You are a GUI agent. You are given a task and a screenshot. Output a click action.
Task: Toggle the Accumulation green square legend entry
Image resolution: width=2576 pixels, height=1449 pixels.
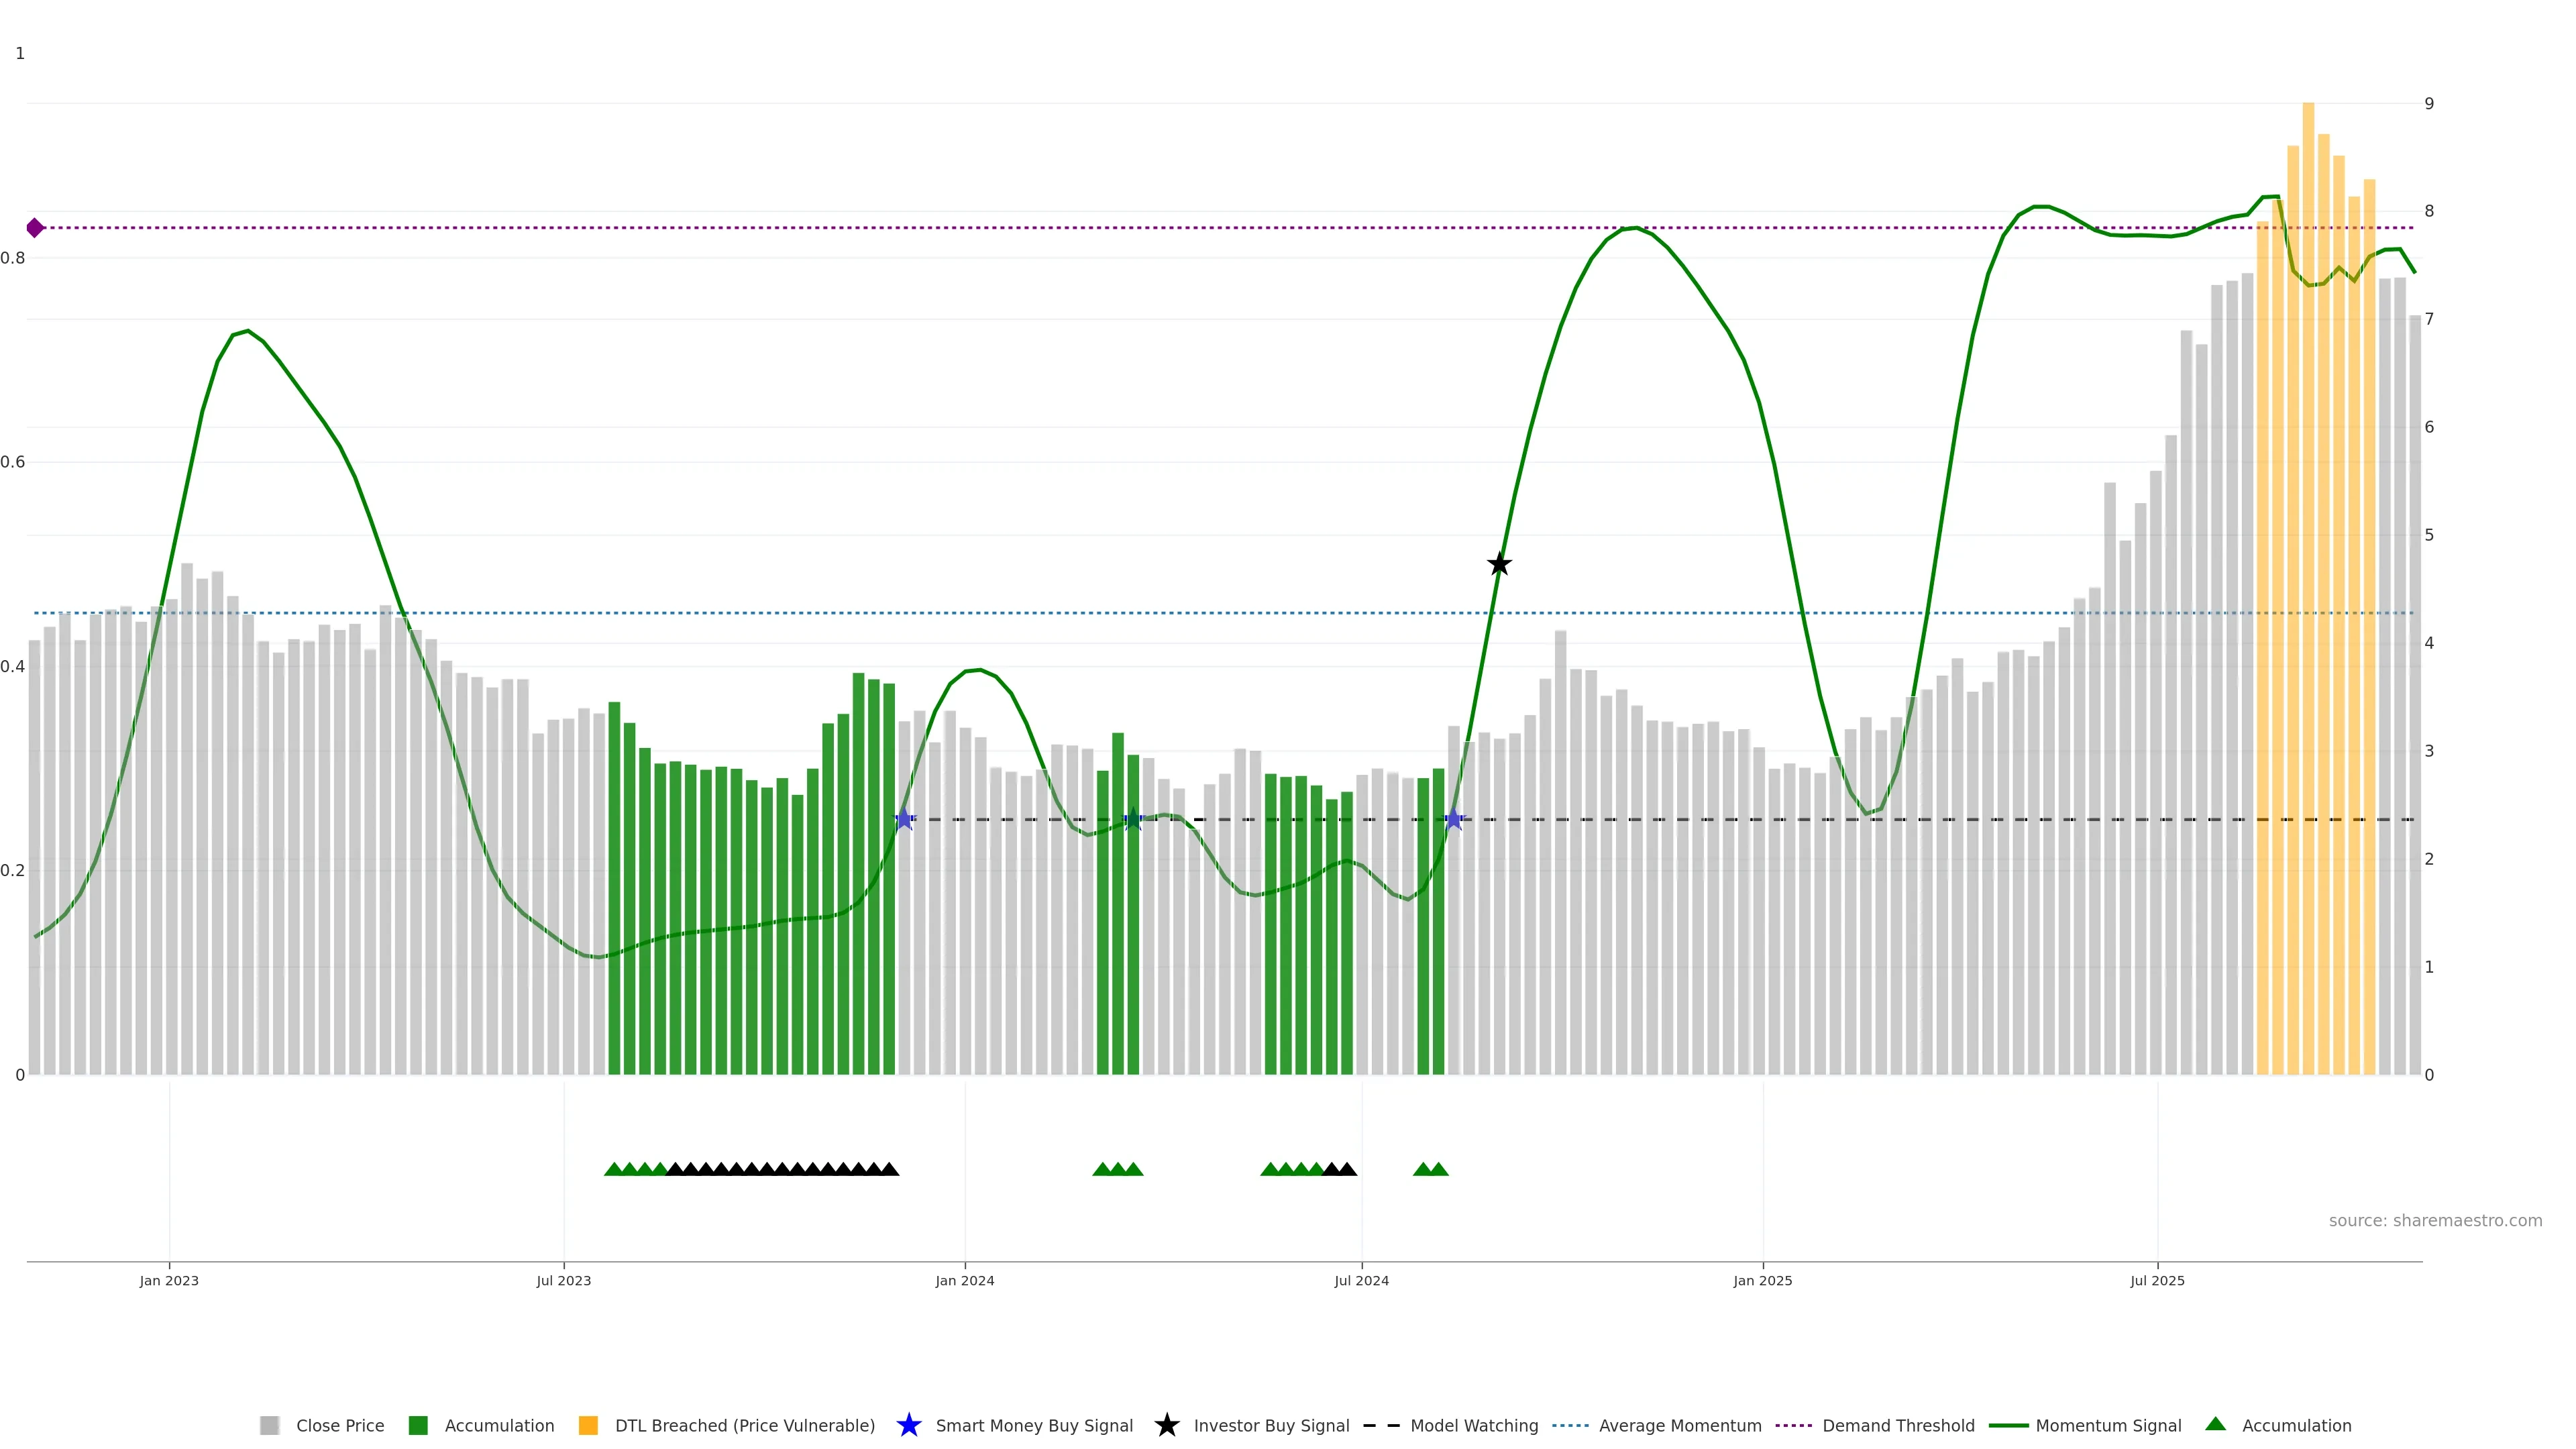pos(418,1425)
